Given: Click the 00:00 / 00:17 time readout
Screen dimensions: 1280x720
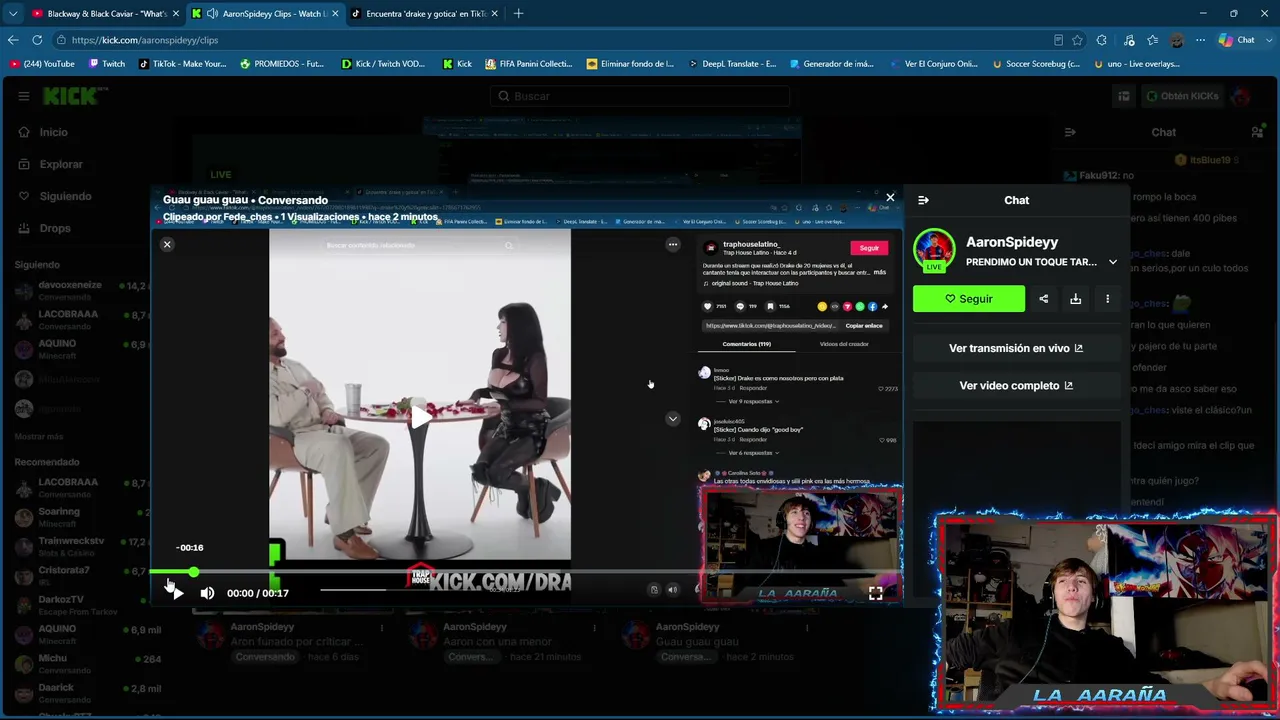Looking at the screenshot, I should click(x=258, y=593).
